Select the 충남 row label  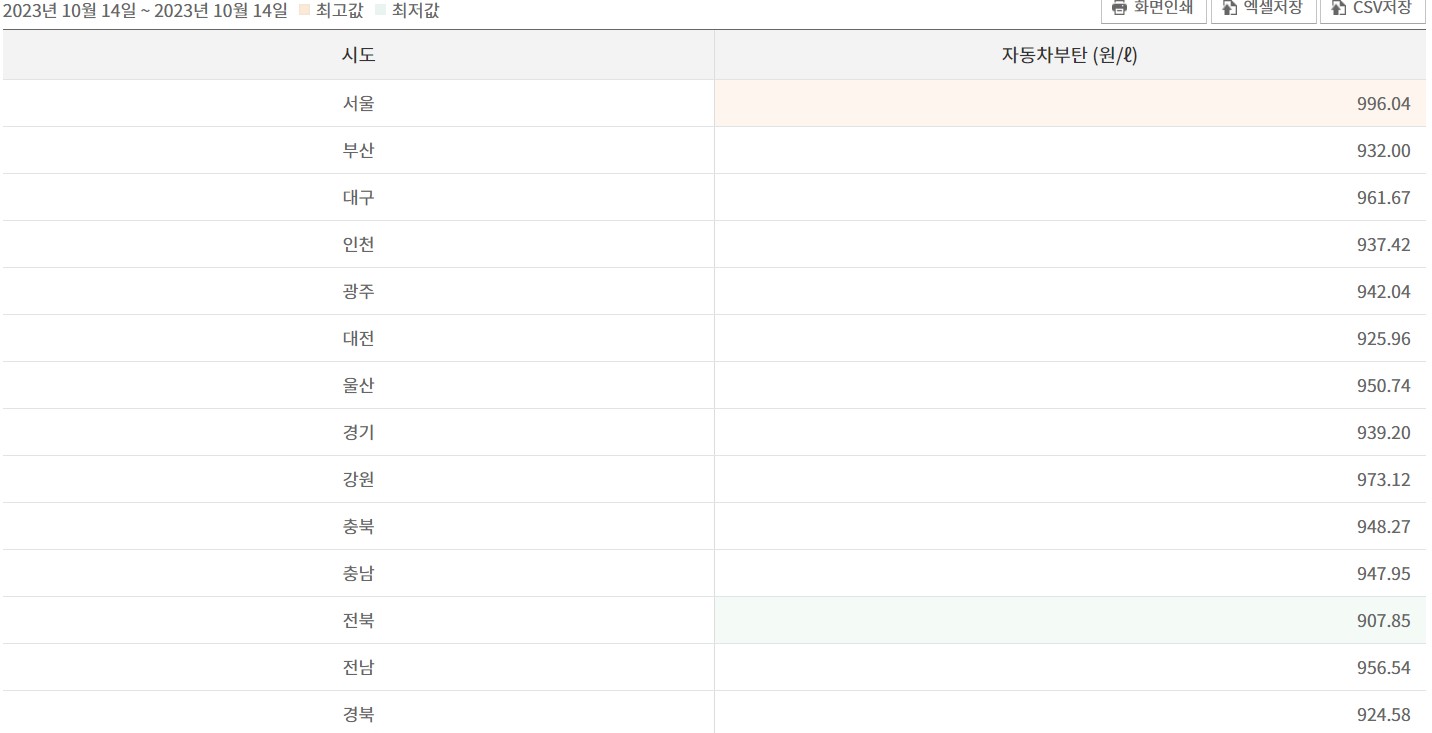pyautogui.click(x=358, y=573)
